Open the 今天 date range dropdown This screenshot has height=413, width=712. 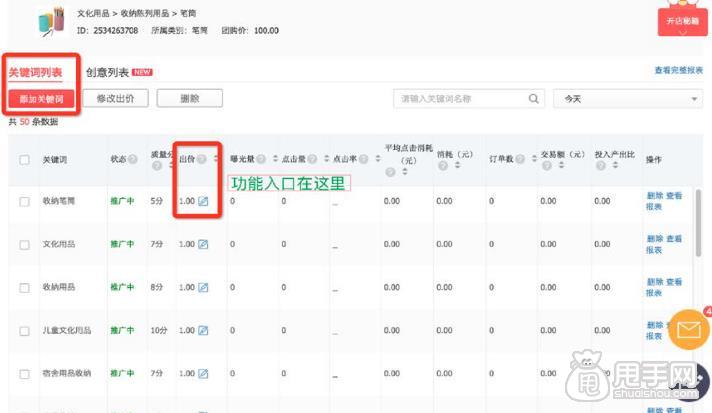628,99
